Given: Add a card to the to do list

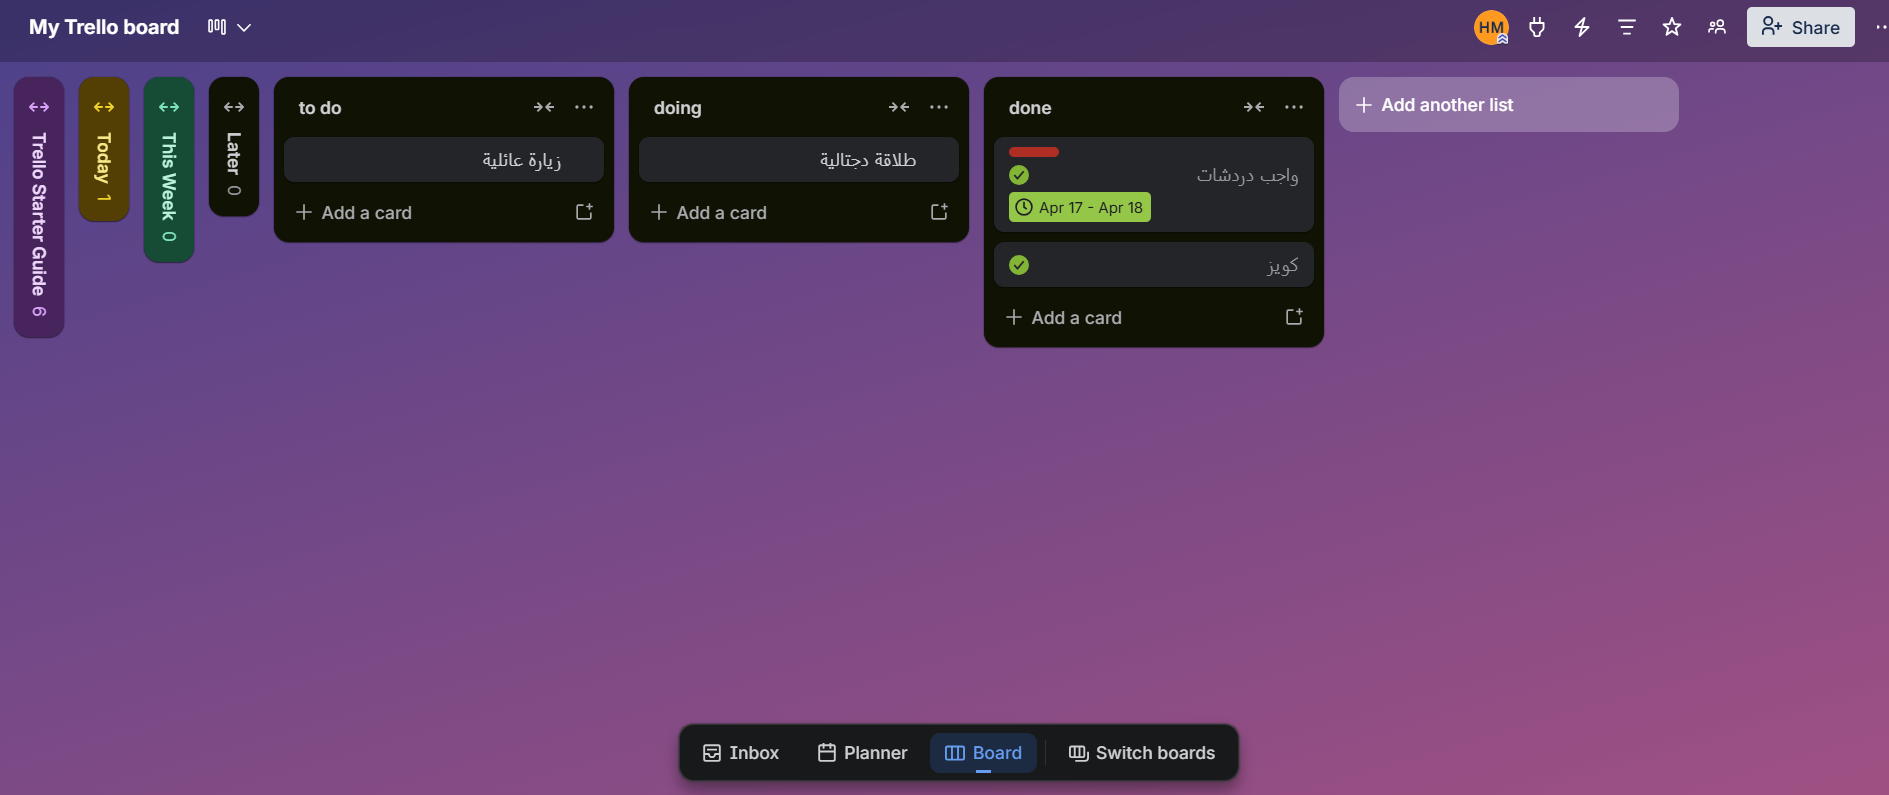Looking at the screenshot, I should [425, 212].
